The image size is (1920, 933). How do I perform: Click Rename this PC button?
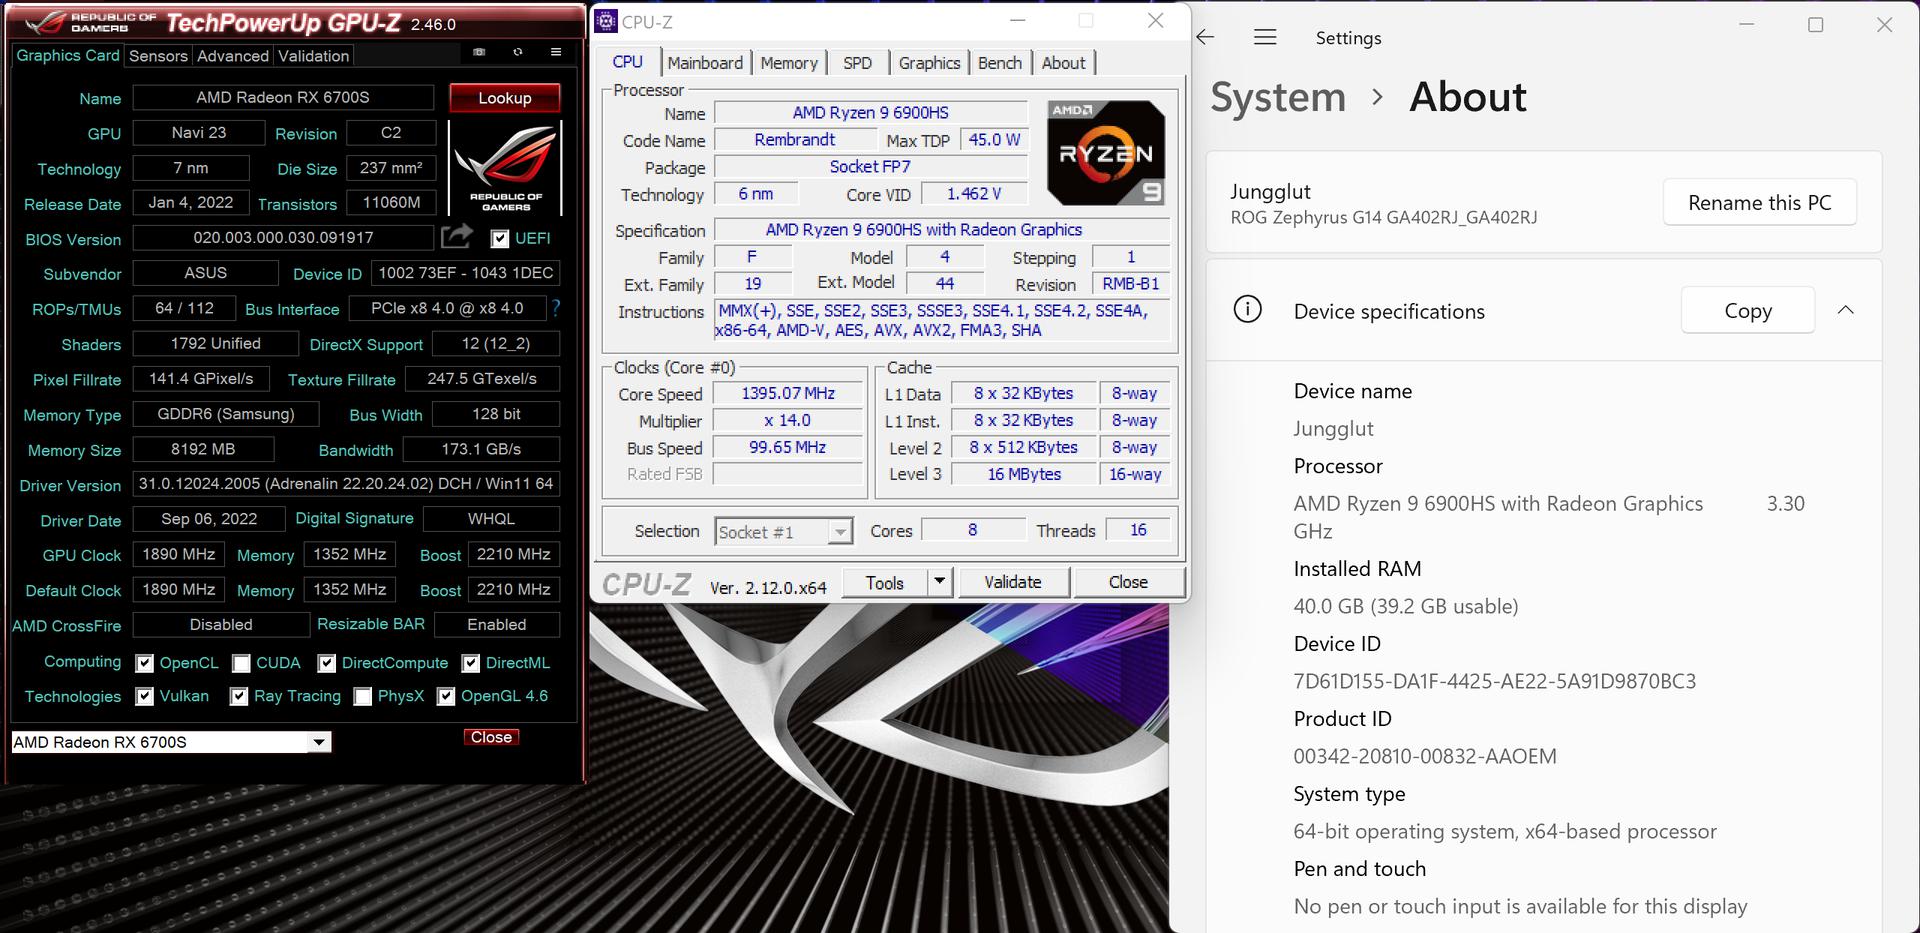(x=1760, y=203)
